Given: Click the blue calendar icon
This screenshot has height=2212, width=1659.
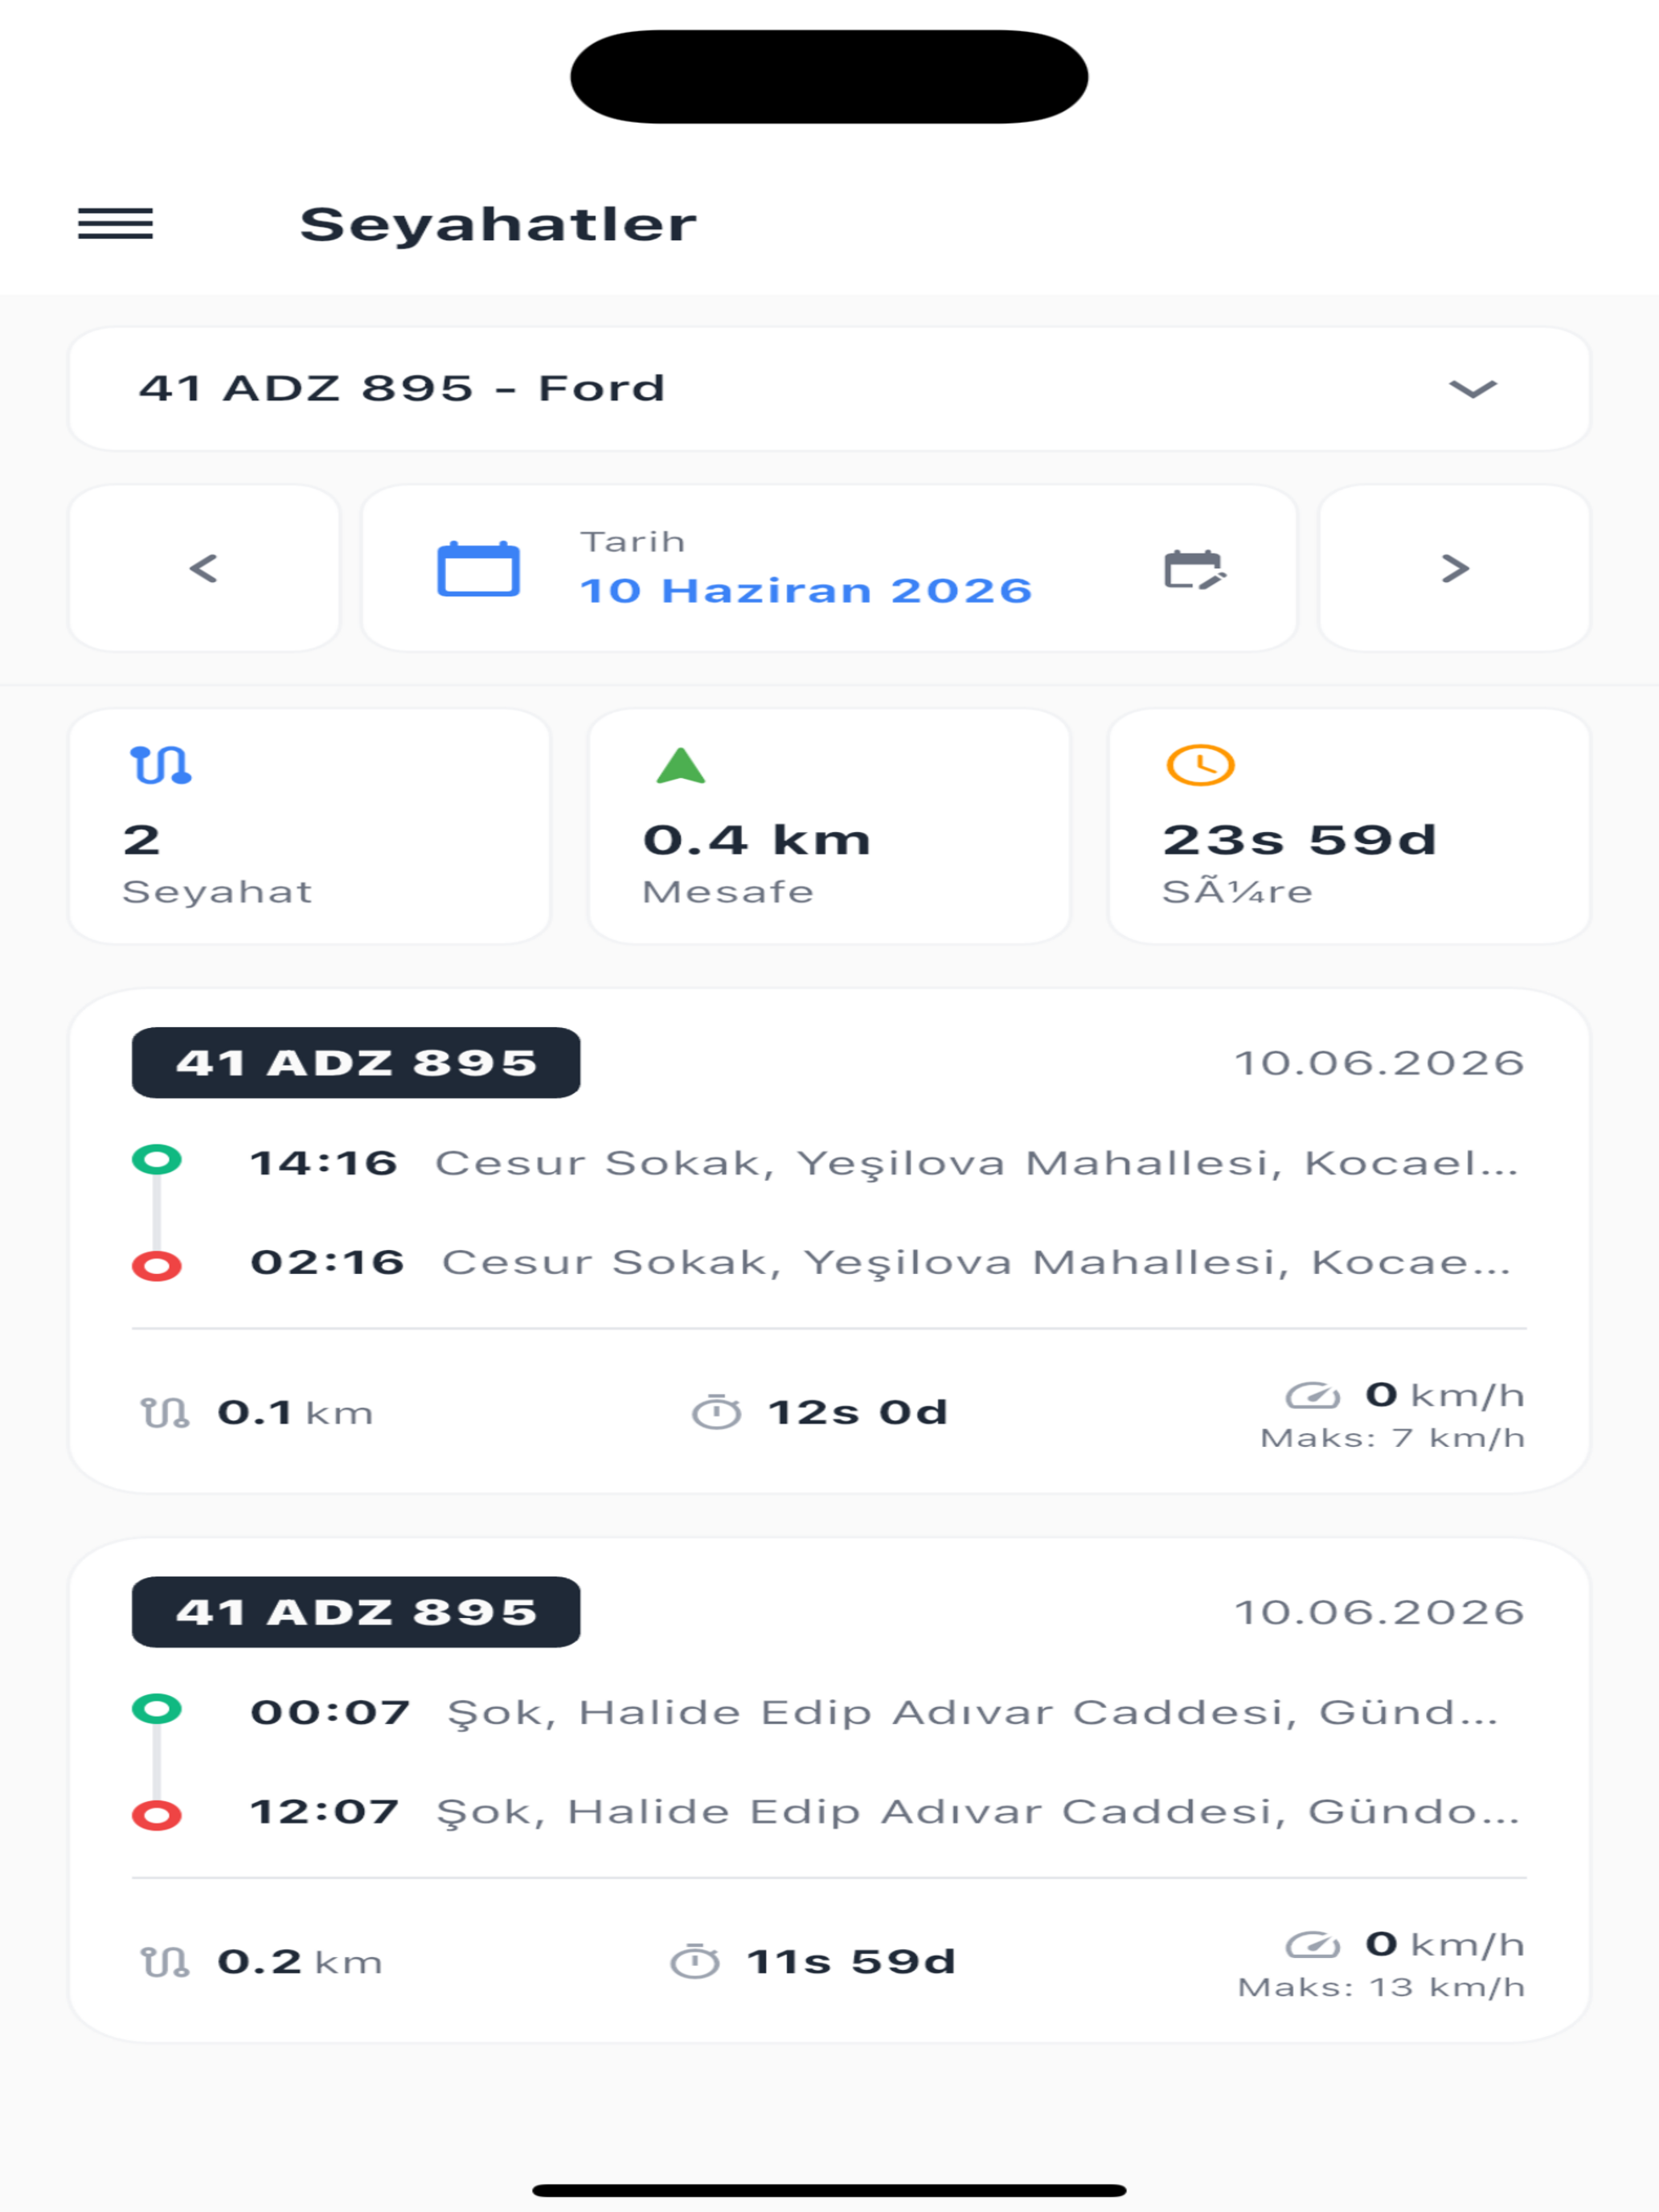Looking at the screenshot, I should (478, 568).
